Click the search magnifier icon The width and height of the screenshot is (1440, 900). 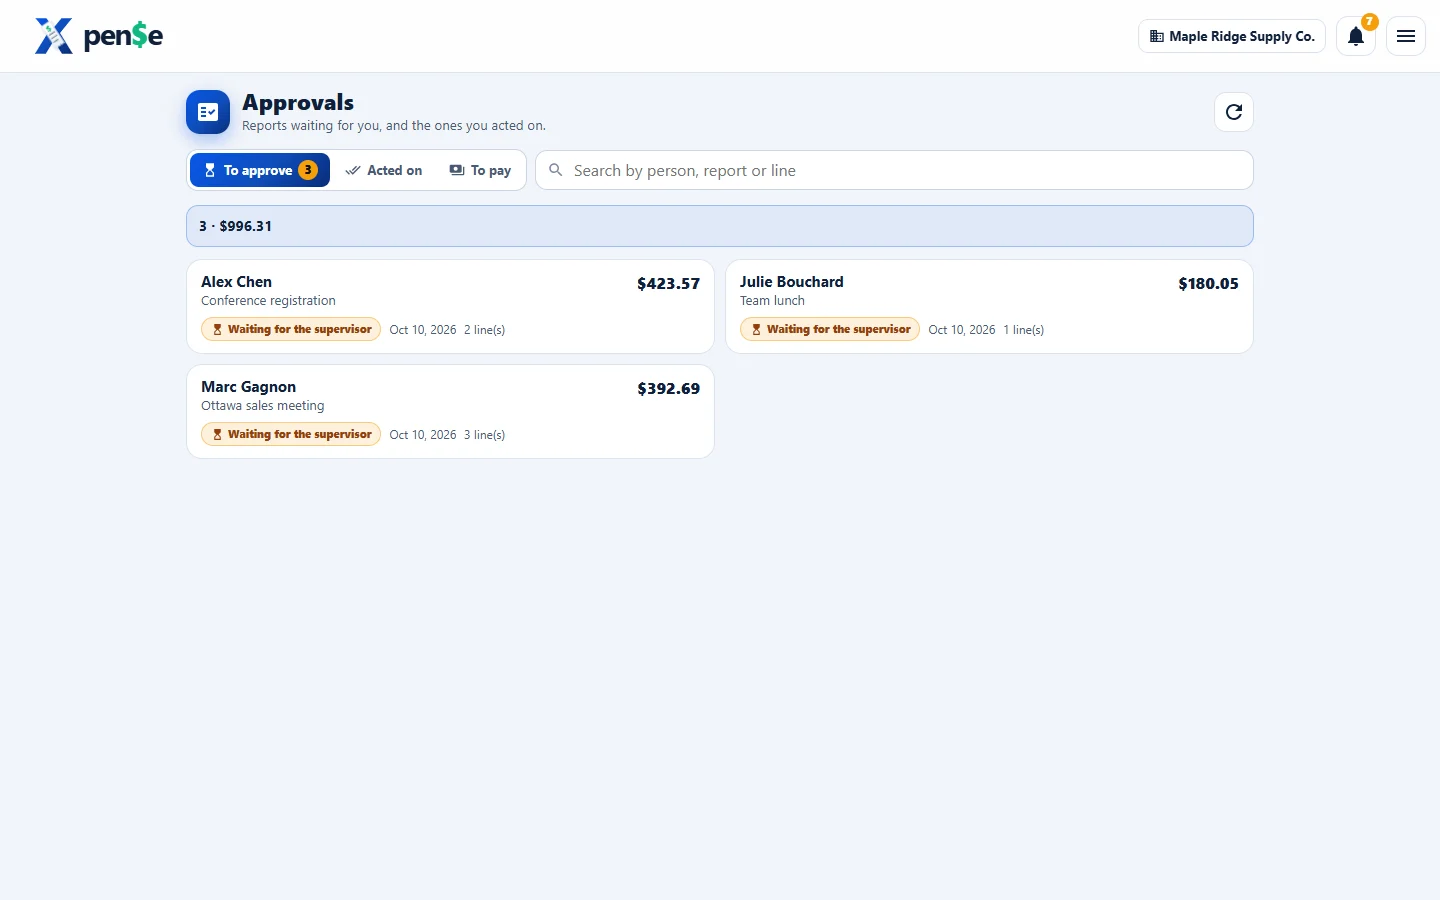pos(556,170)
